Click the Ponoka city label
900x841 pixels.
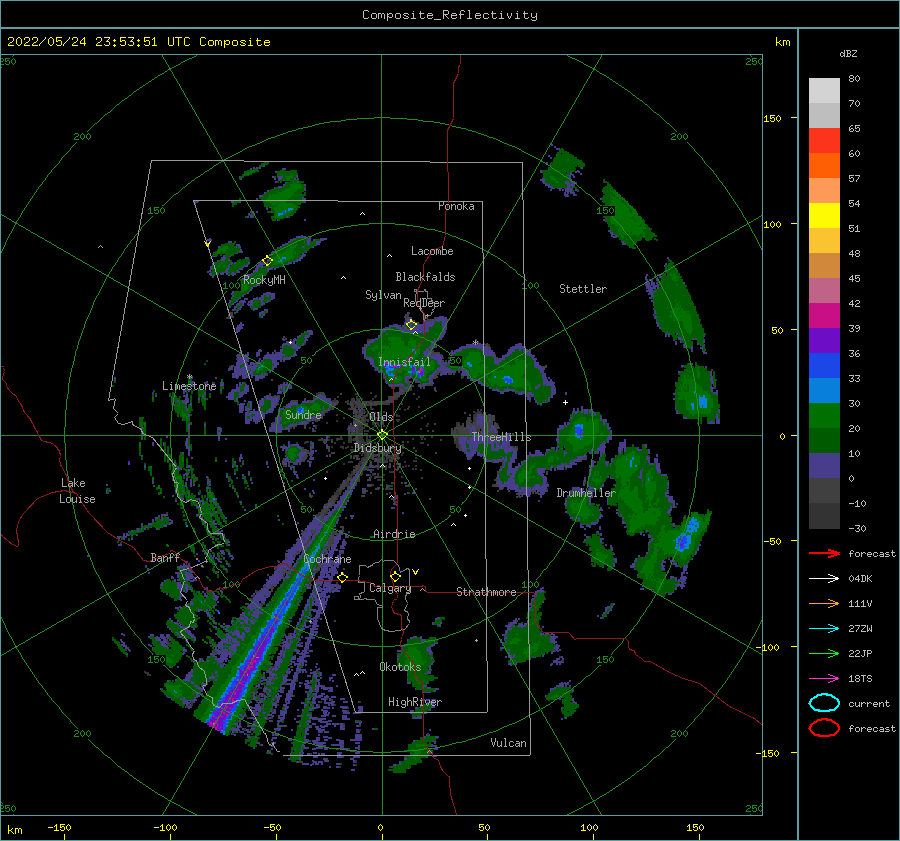coord(456,206)
